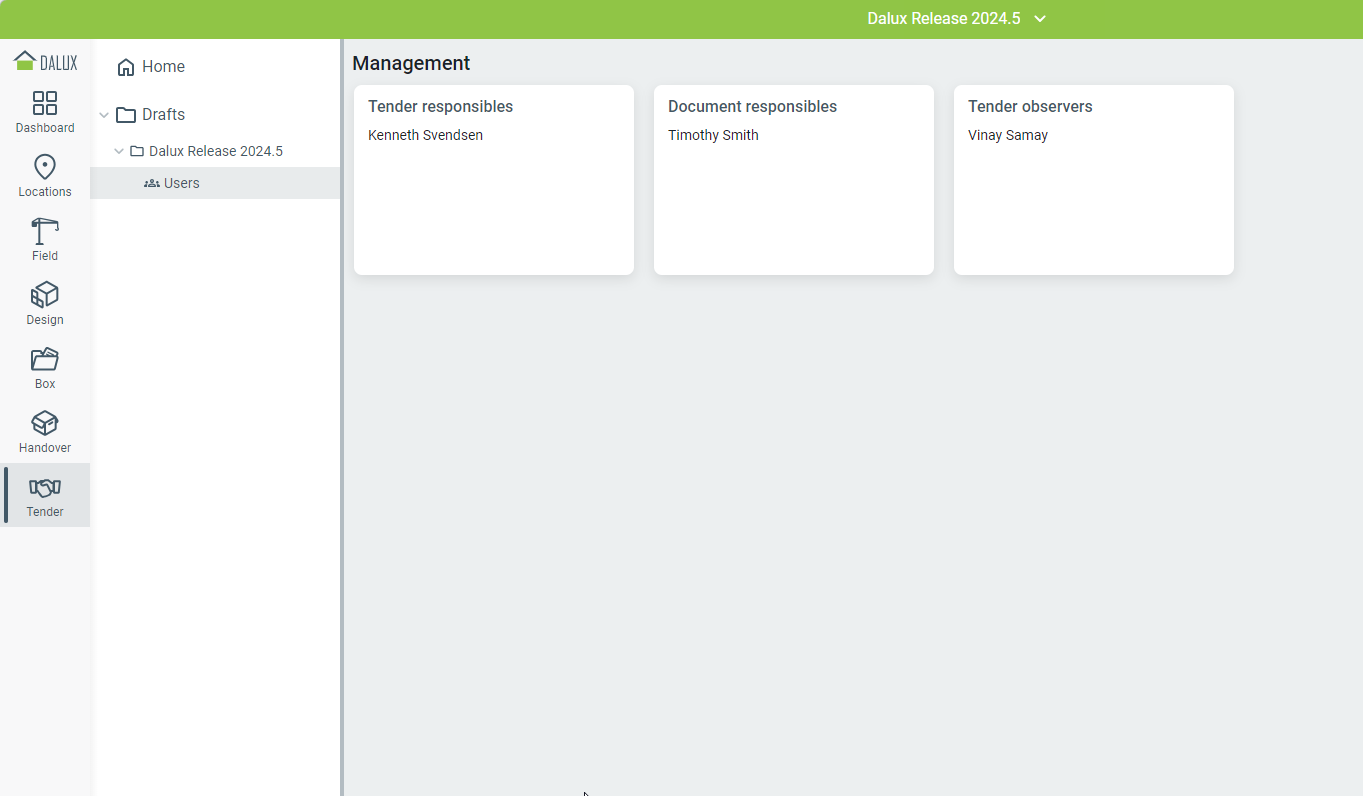This screenshot has width=1363, height=796.
Task: Click the Dalux logo icon
Action: [25, 61]
